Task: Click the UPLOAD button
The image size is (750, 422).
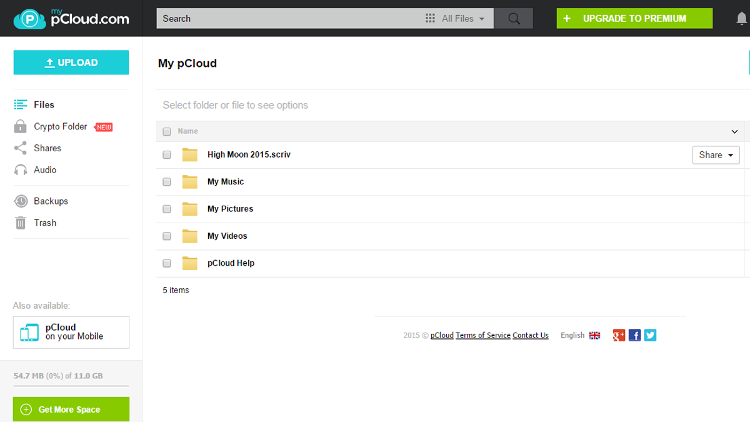Action: pyautogui.click(x=71, y=62)
